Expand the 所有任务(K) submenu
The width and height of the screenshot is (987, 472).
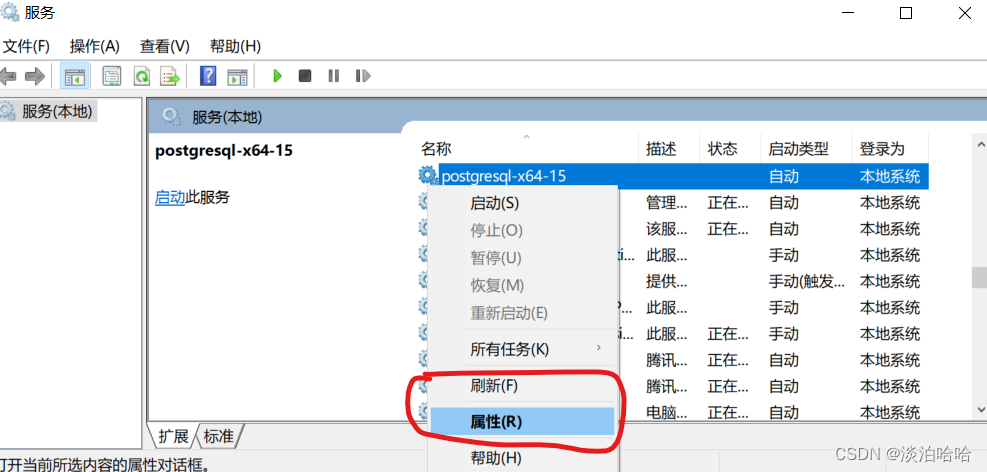pyautogui.click(x=523, y=349)
